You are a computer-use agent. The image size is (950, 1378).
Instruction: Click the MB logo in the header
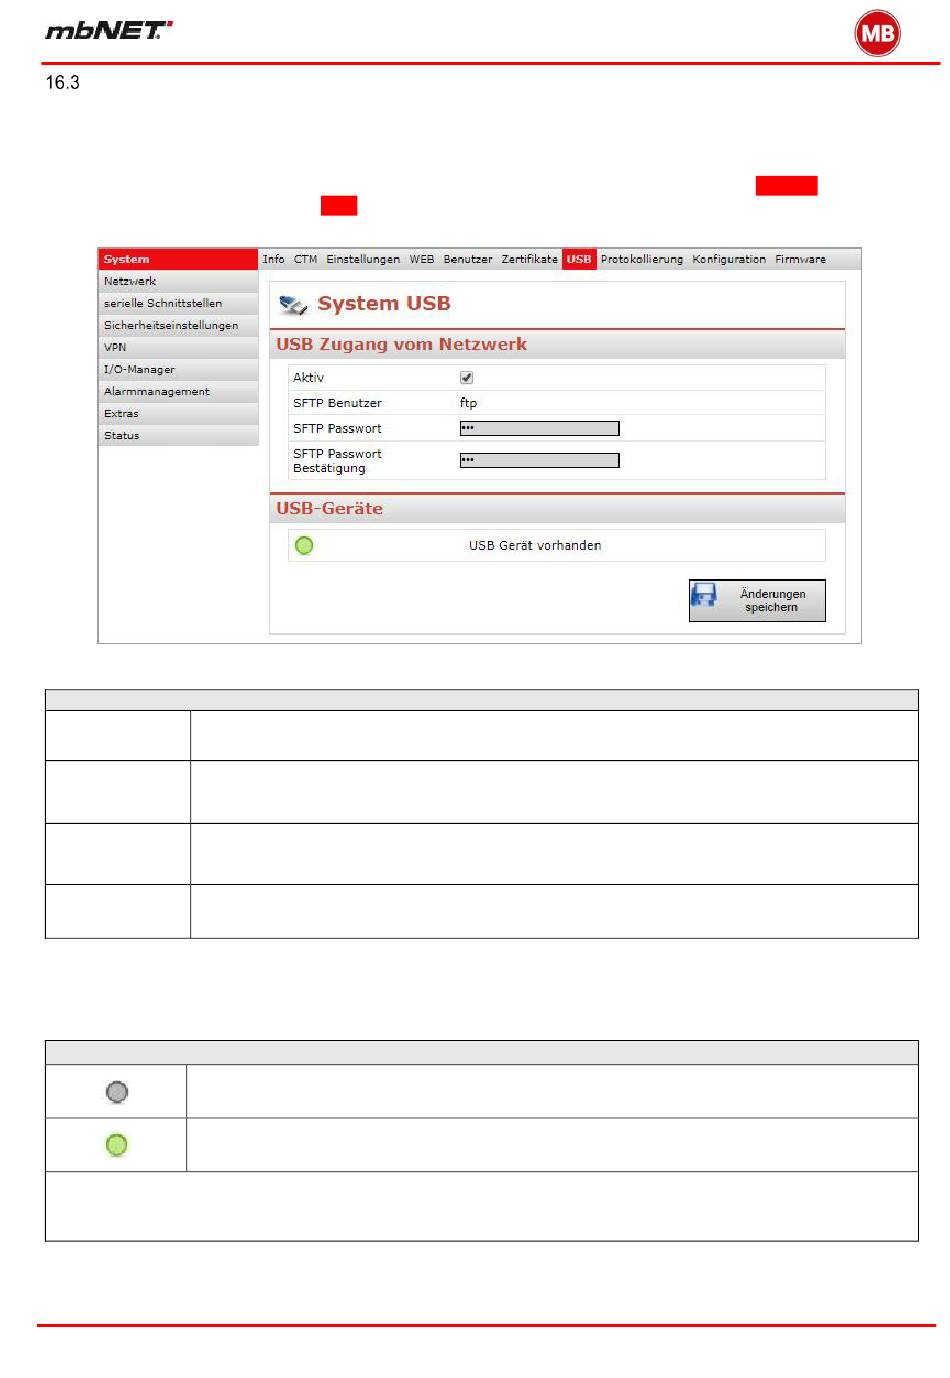[877, 33]
